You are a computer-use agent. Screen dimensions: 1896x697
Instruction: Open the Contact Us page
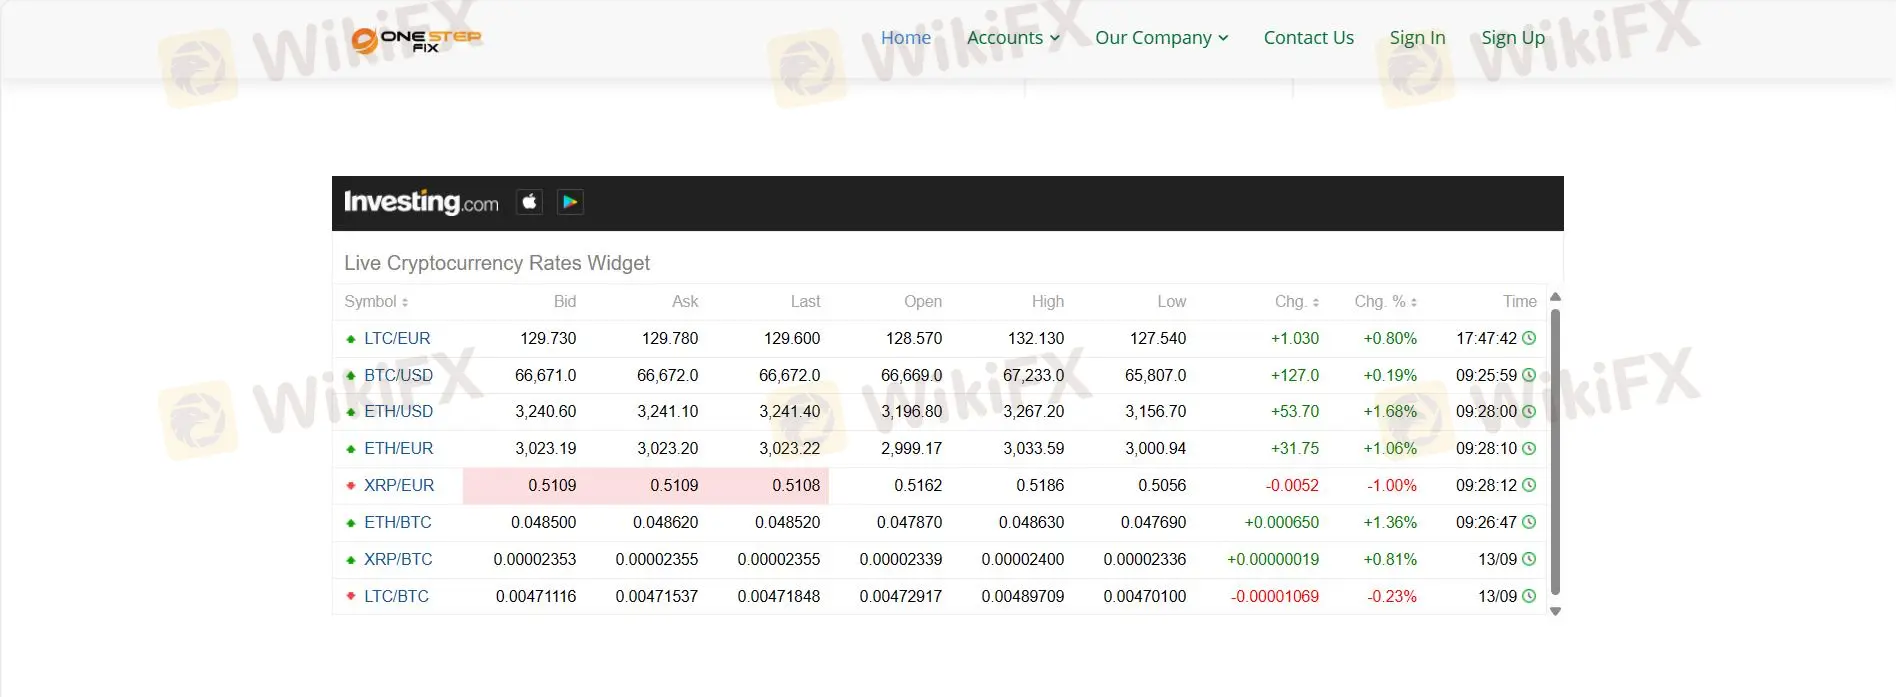[1308, 38]
